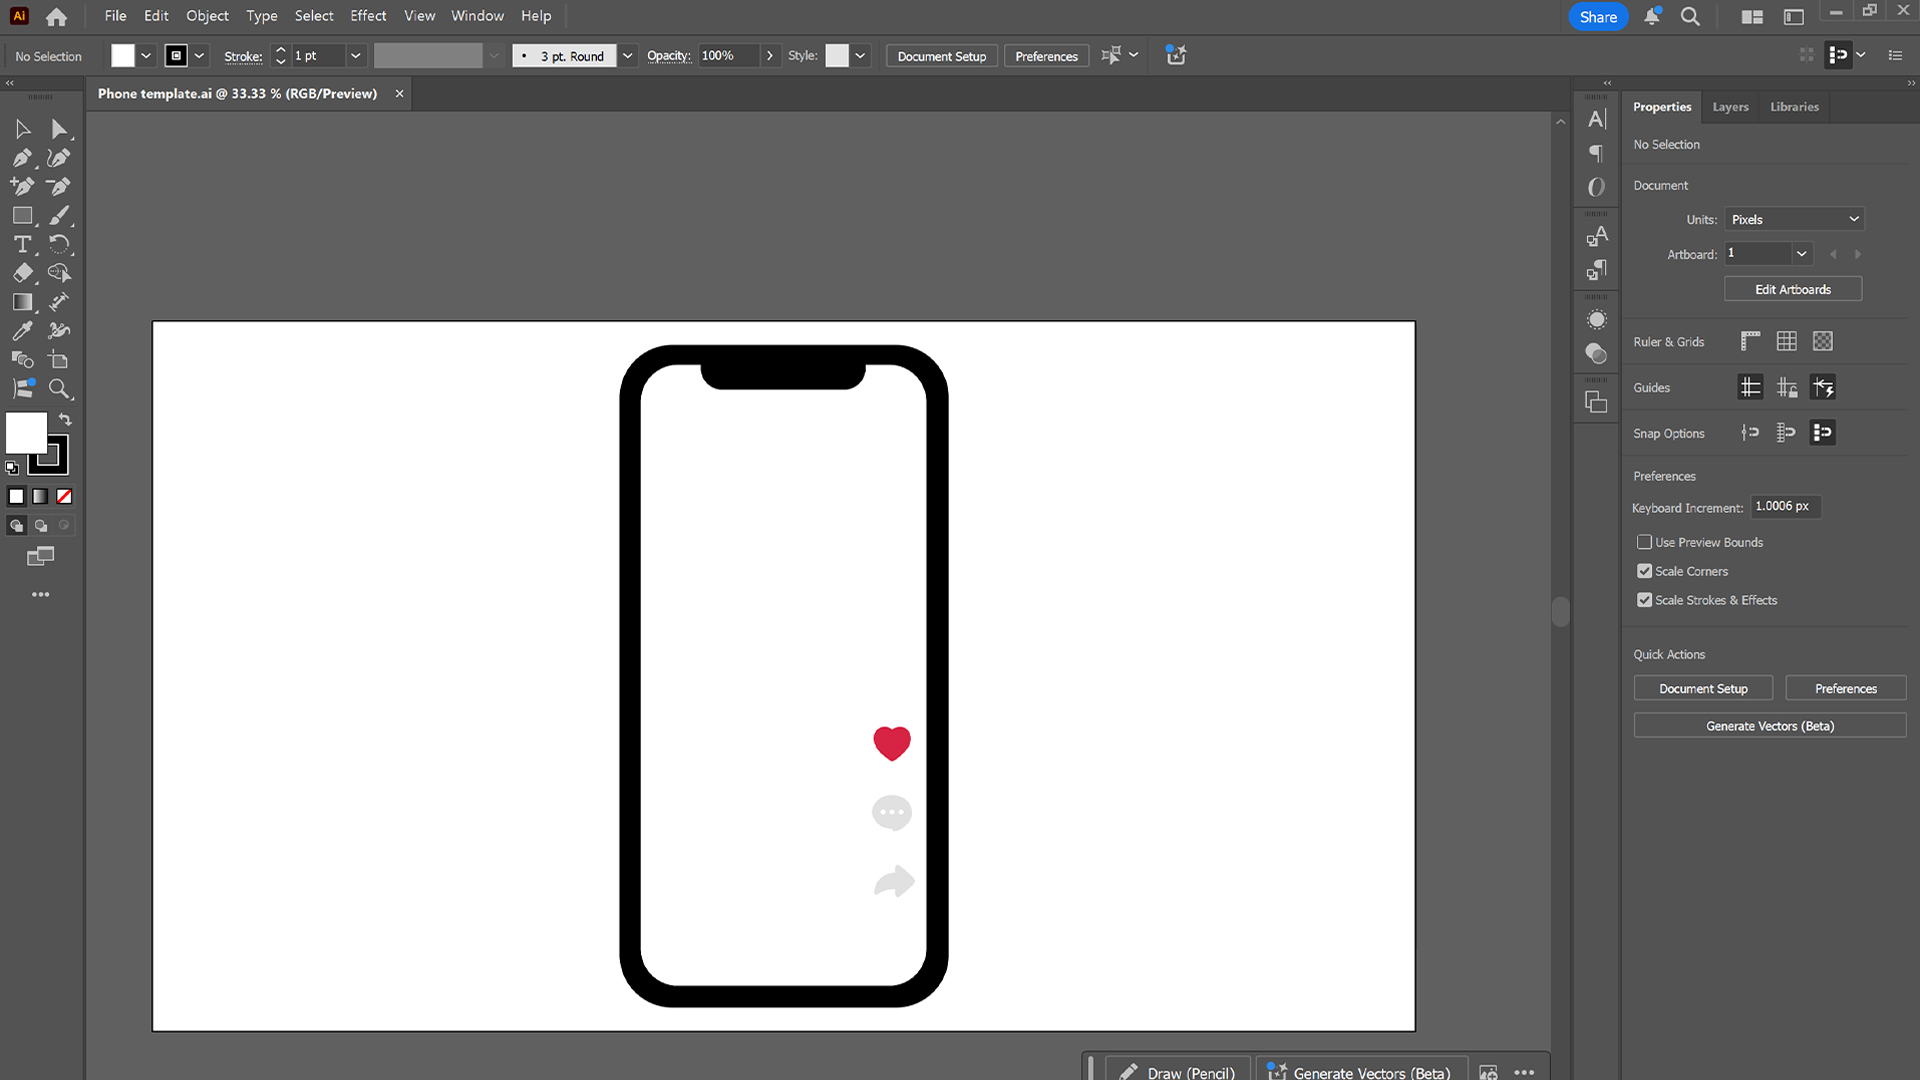1920x1080 pixels.
Task: Select the Direct Selection tool
Action: (59, 129)
